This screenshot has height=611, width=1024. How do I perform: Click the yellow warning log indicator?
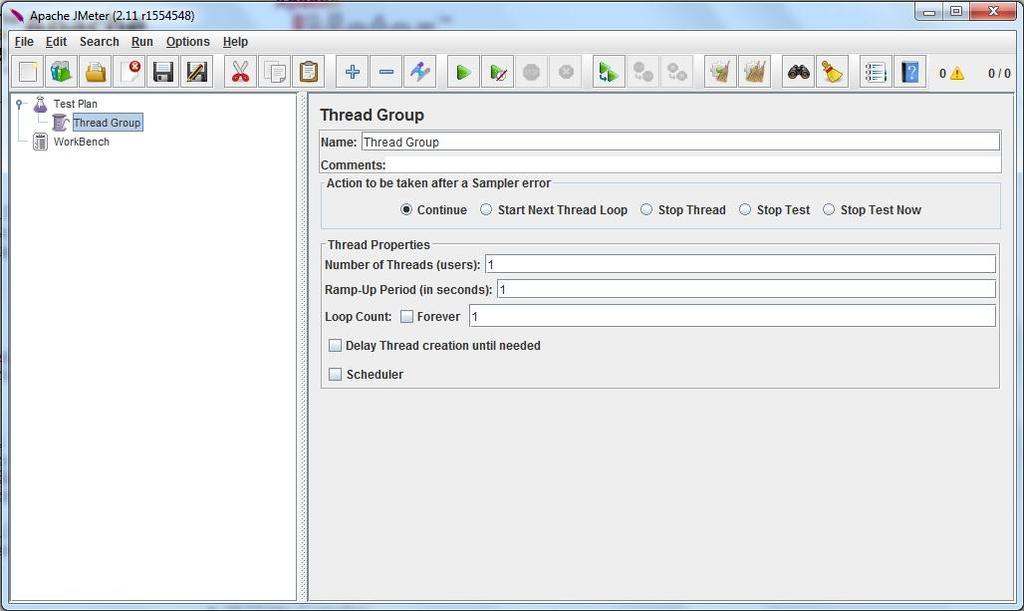[x=957, y=73]
